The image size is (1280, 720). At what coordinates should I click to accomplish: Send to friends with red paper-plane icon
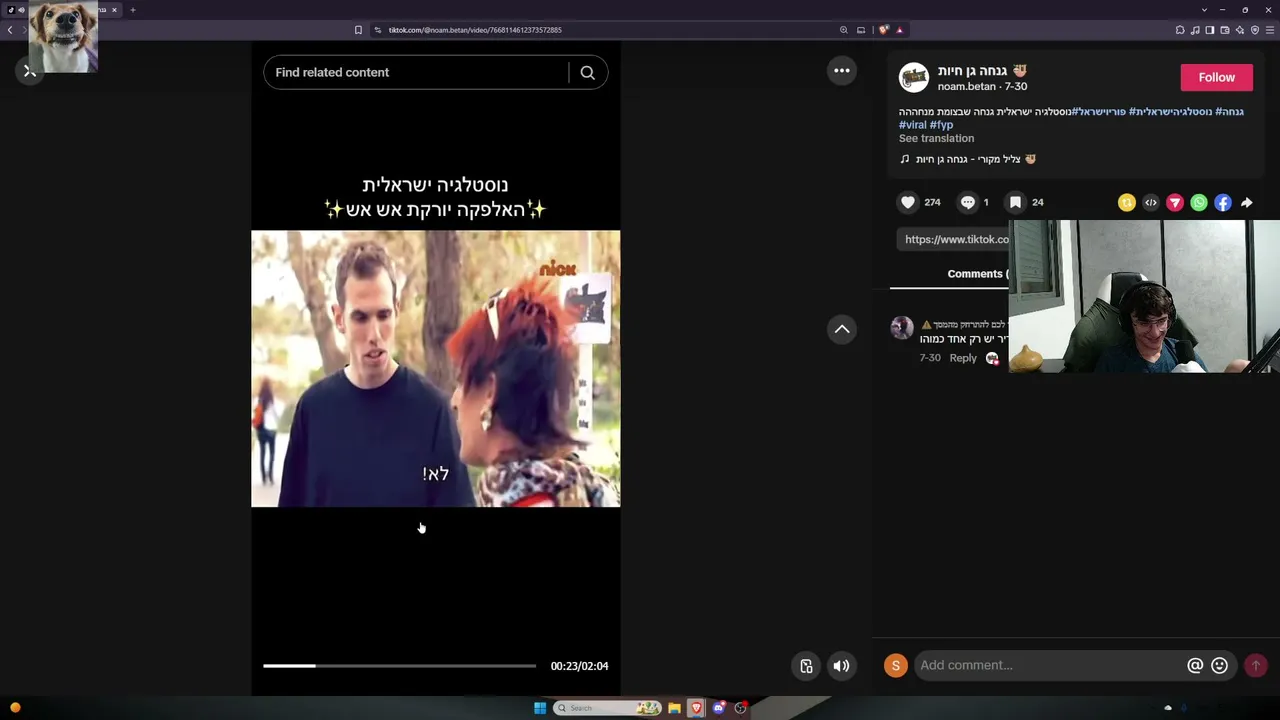tap(1175, 203)
